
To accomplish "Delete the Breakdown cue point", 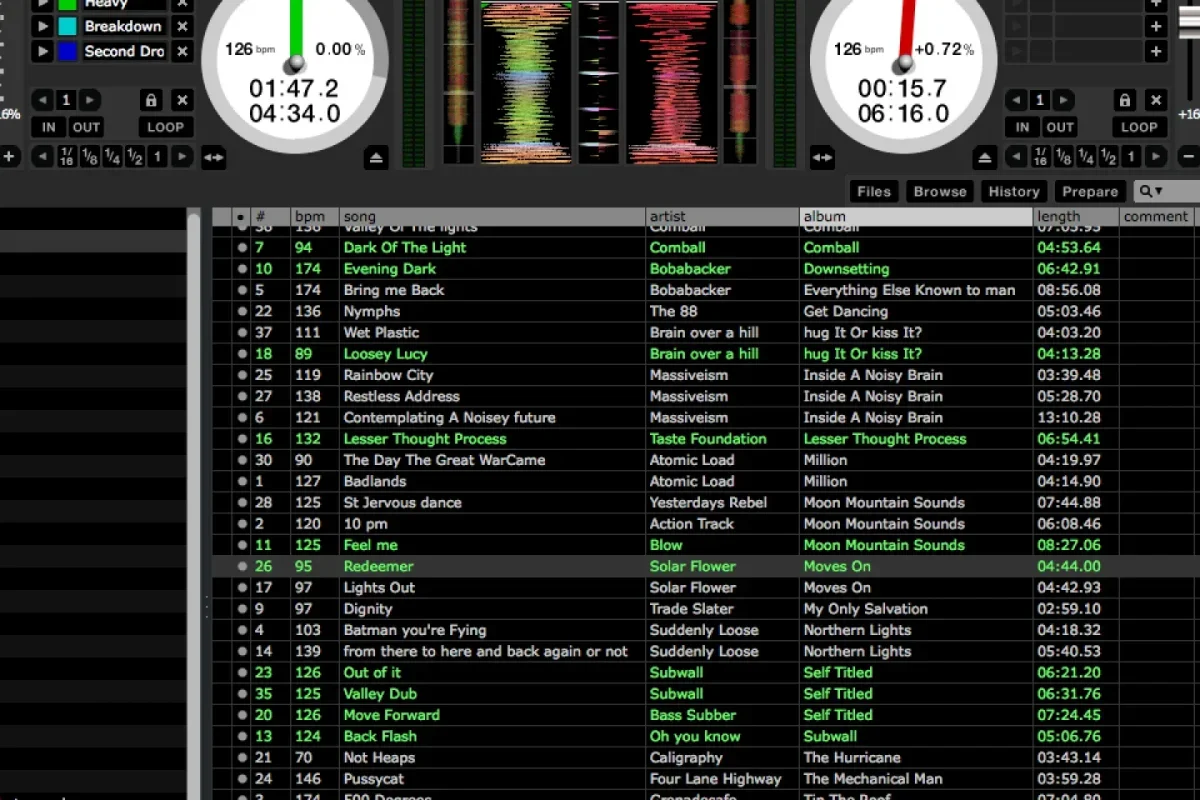I will [x=182, y=26].
